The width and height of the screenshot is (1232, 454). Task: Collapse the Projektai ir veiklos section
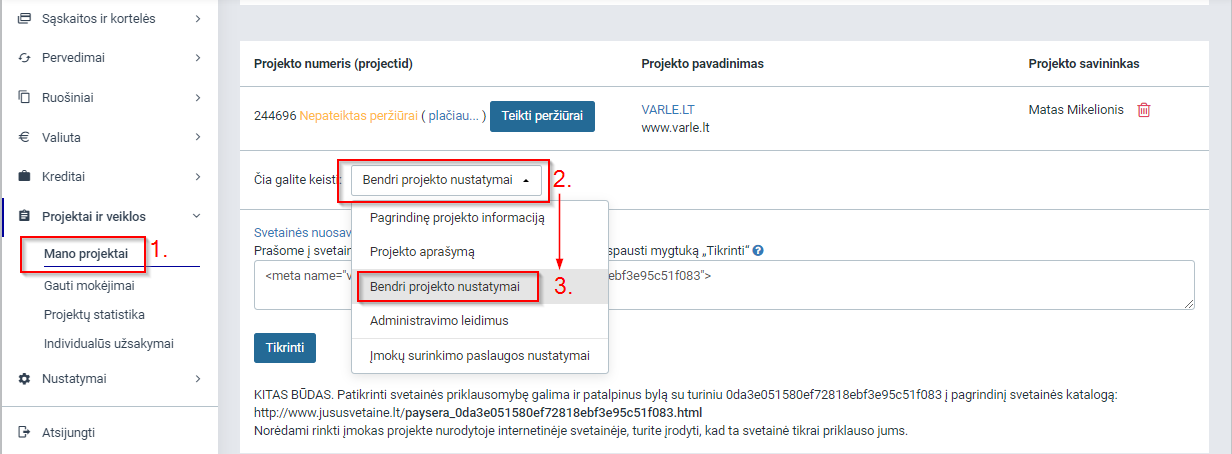pos(197,216)
